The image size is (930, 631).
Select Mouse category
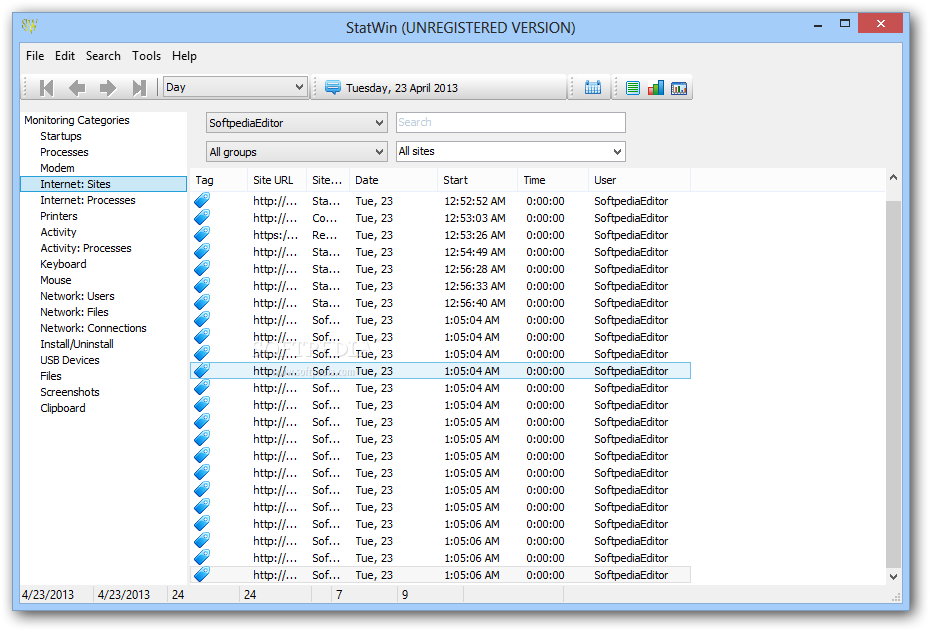coord(56,280)
